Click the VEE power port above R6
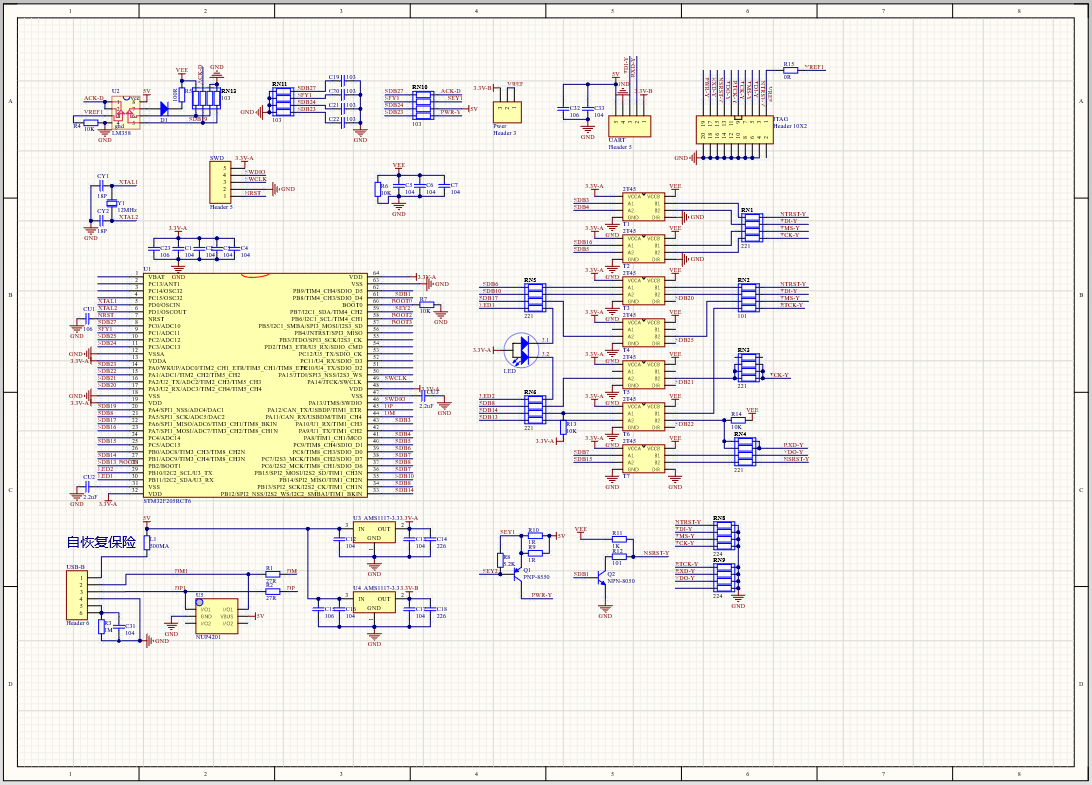The height and width of the screenshot is (785, 1092). (398, 166)
